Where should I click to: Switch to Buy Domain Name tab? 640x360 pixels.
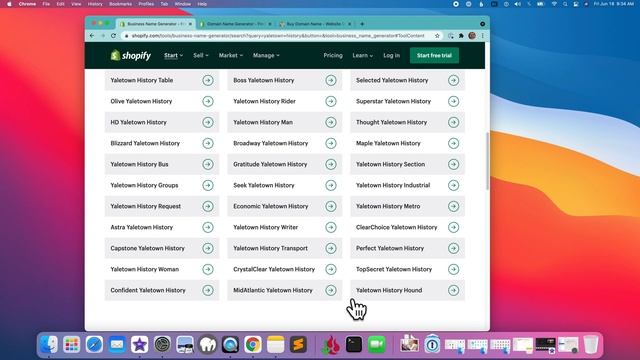(315, 24)
